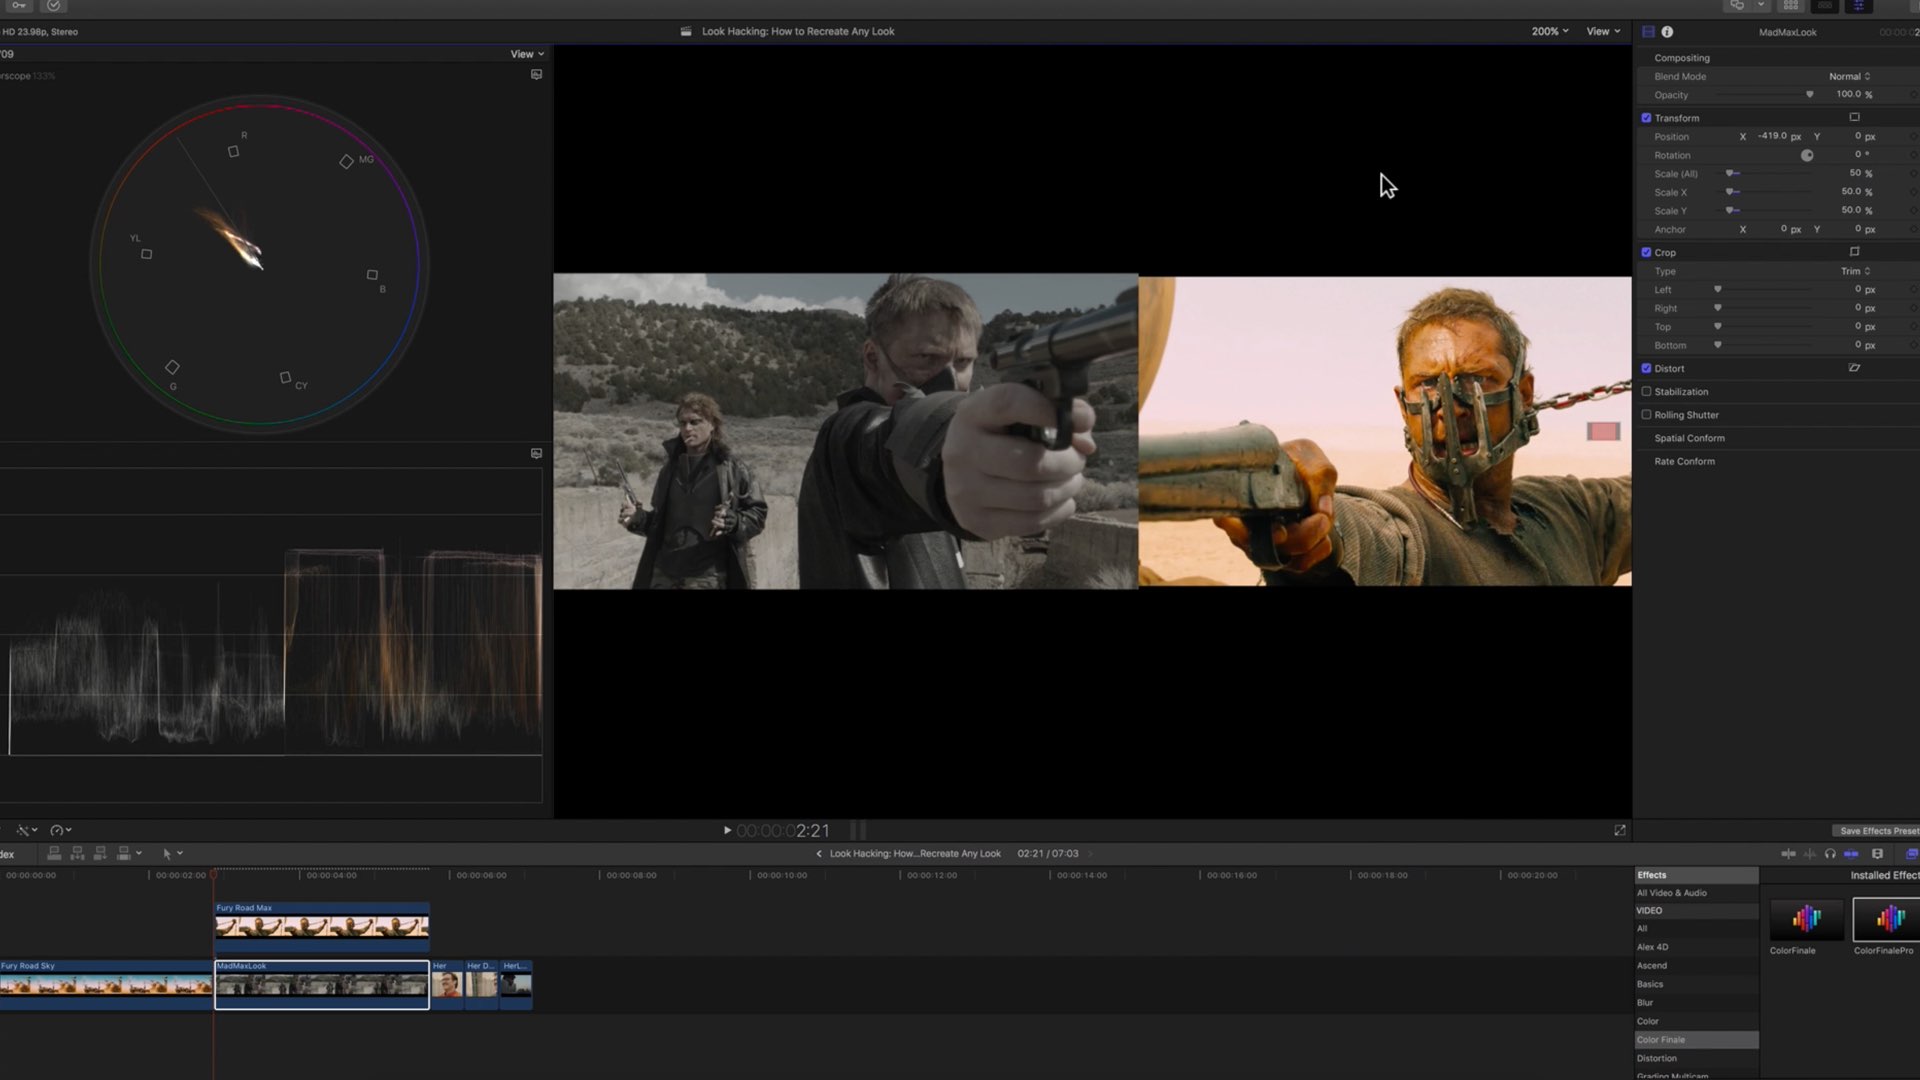This screenshot has height=1080, width=1920.
Task: Toggle viewer fullscreen expand icon
Action: coord(1620,830)
